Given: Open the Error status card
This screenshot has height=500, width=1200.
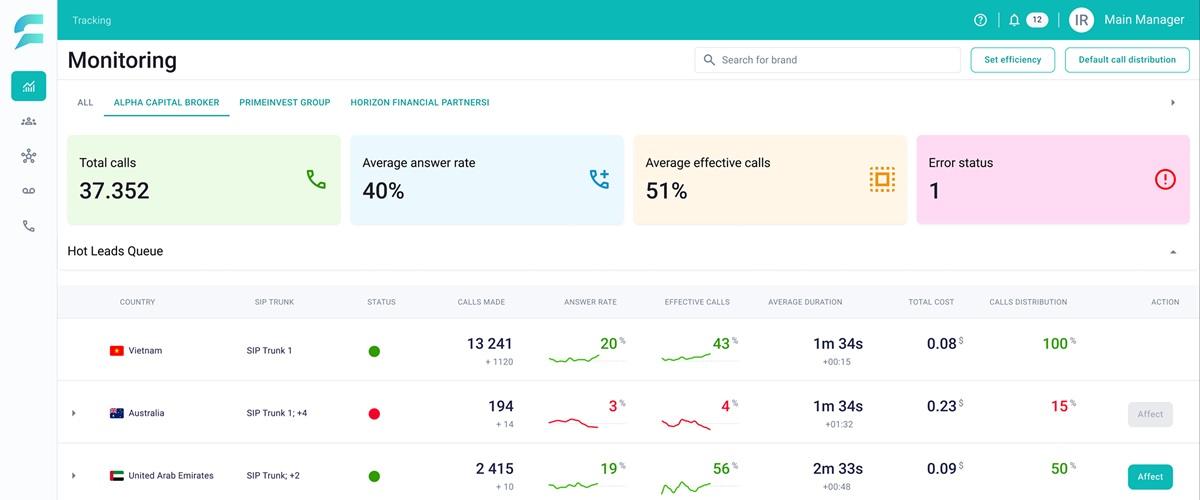Looking at the screenshot, I should (x=1053, y=180).
